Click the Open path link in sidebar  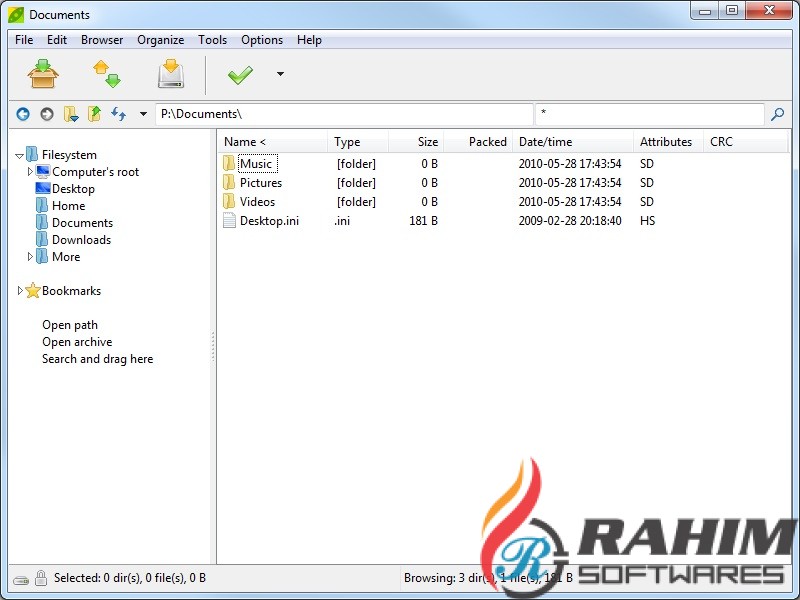(x=70, y=325)
